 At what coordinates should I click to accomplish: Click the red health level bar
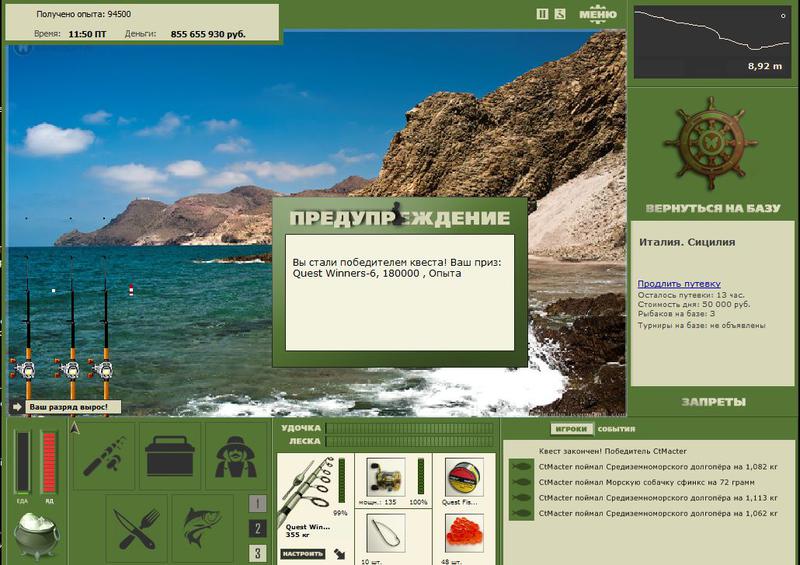[x=49, y=462]
